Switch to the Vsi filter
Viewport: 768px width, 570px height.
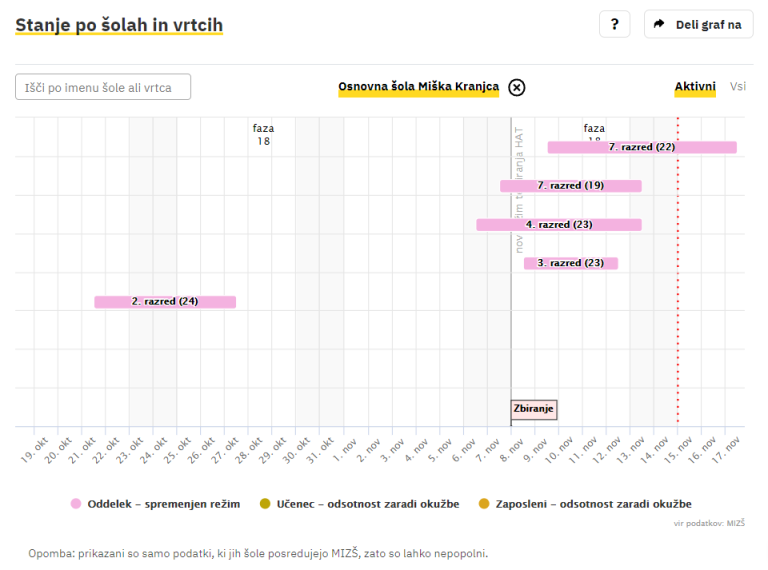click(x=737, y=87)
